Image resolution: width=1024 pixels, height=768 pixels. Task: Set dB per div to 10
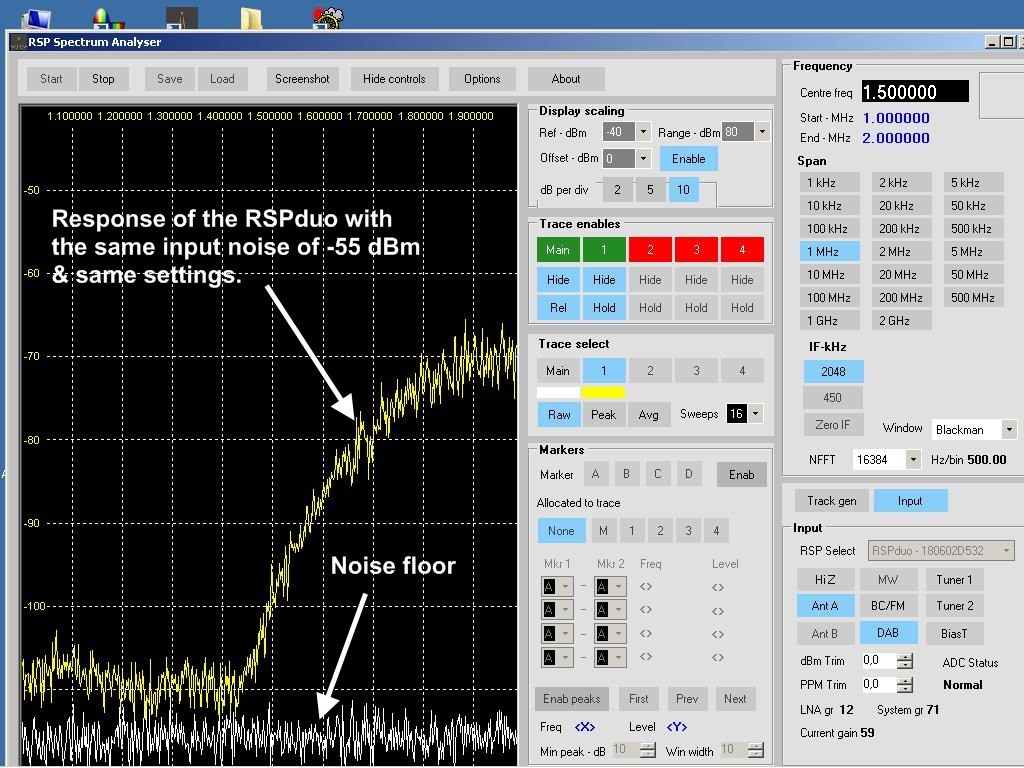(x=683, y=190)
